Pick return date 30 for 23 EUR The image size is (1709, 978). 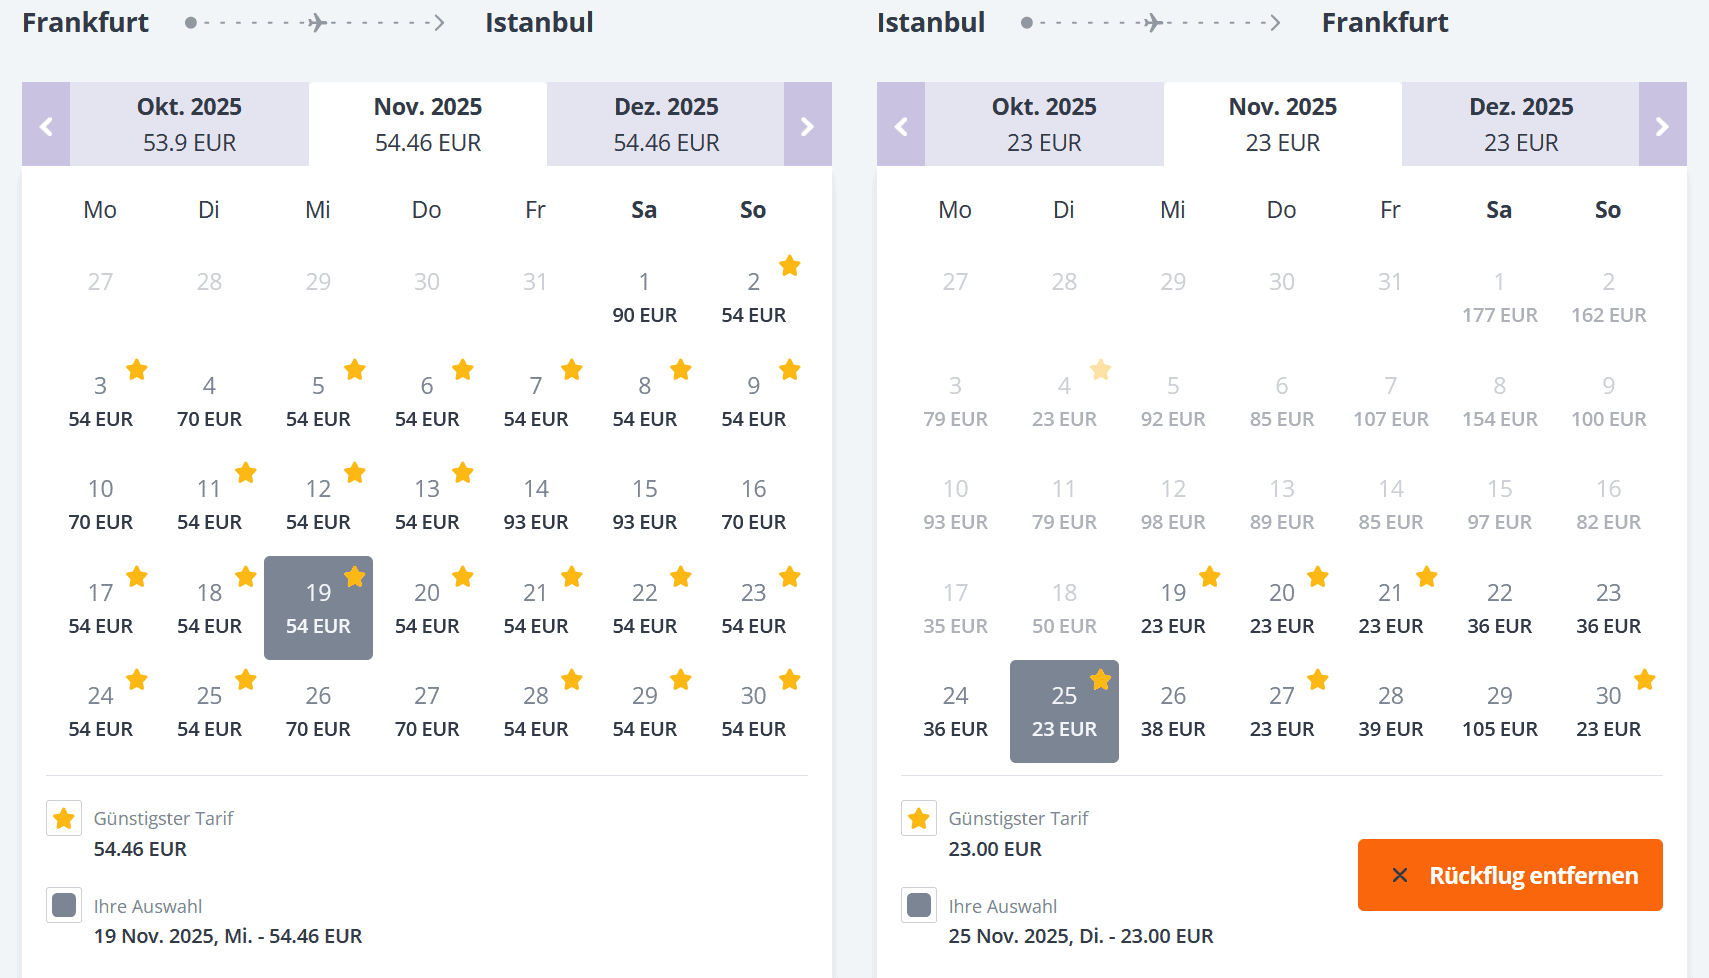(1608, 711)
